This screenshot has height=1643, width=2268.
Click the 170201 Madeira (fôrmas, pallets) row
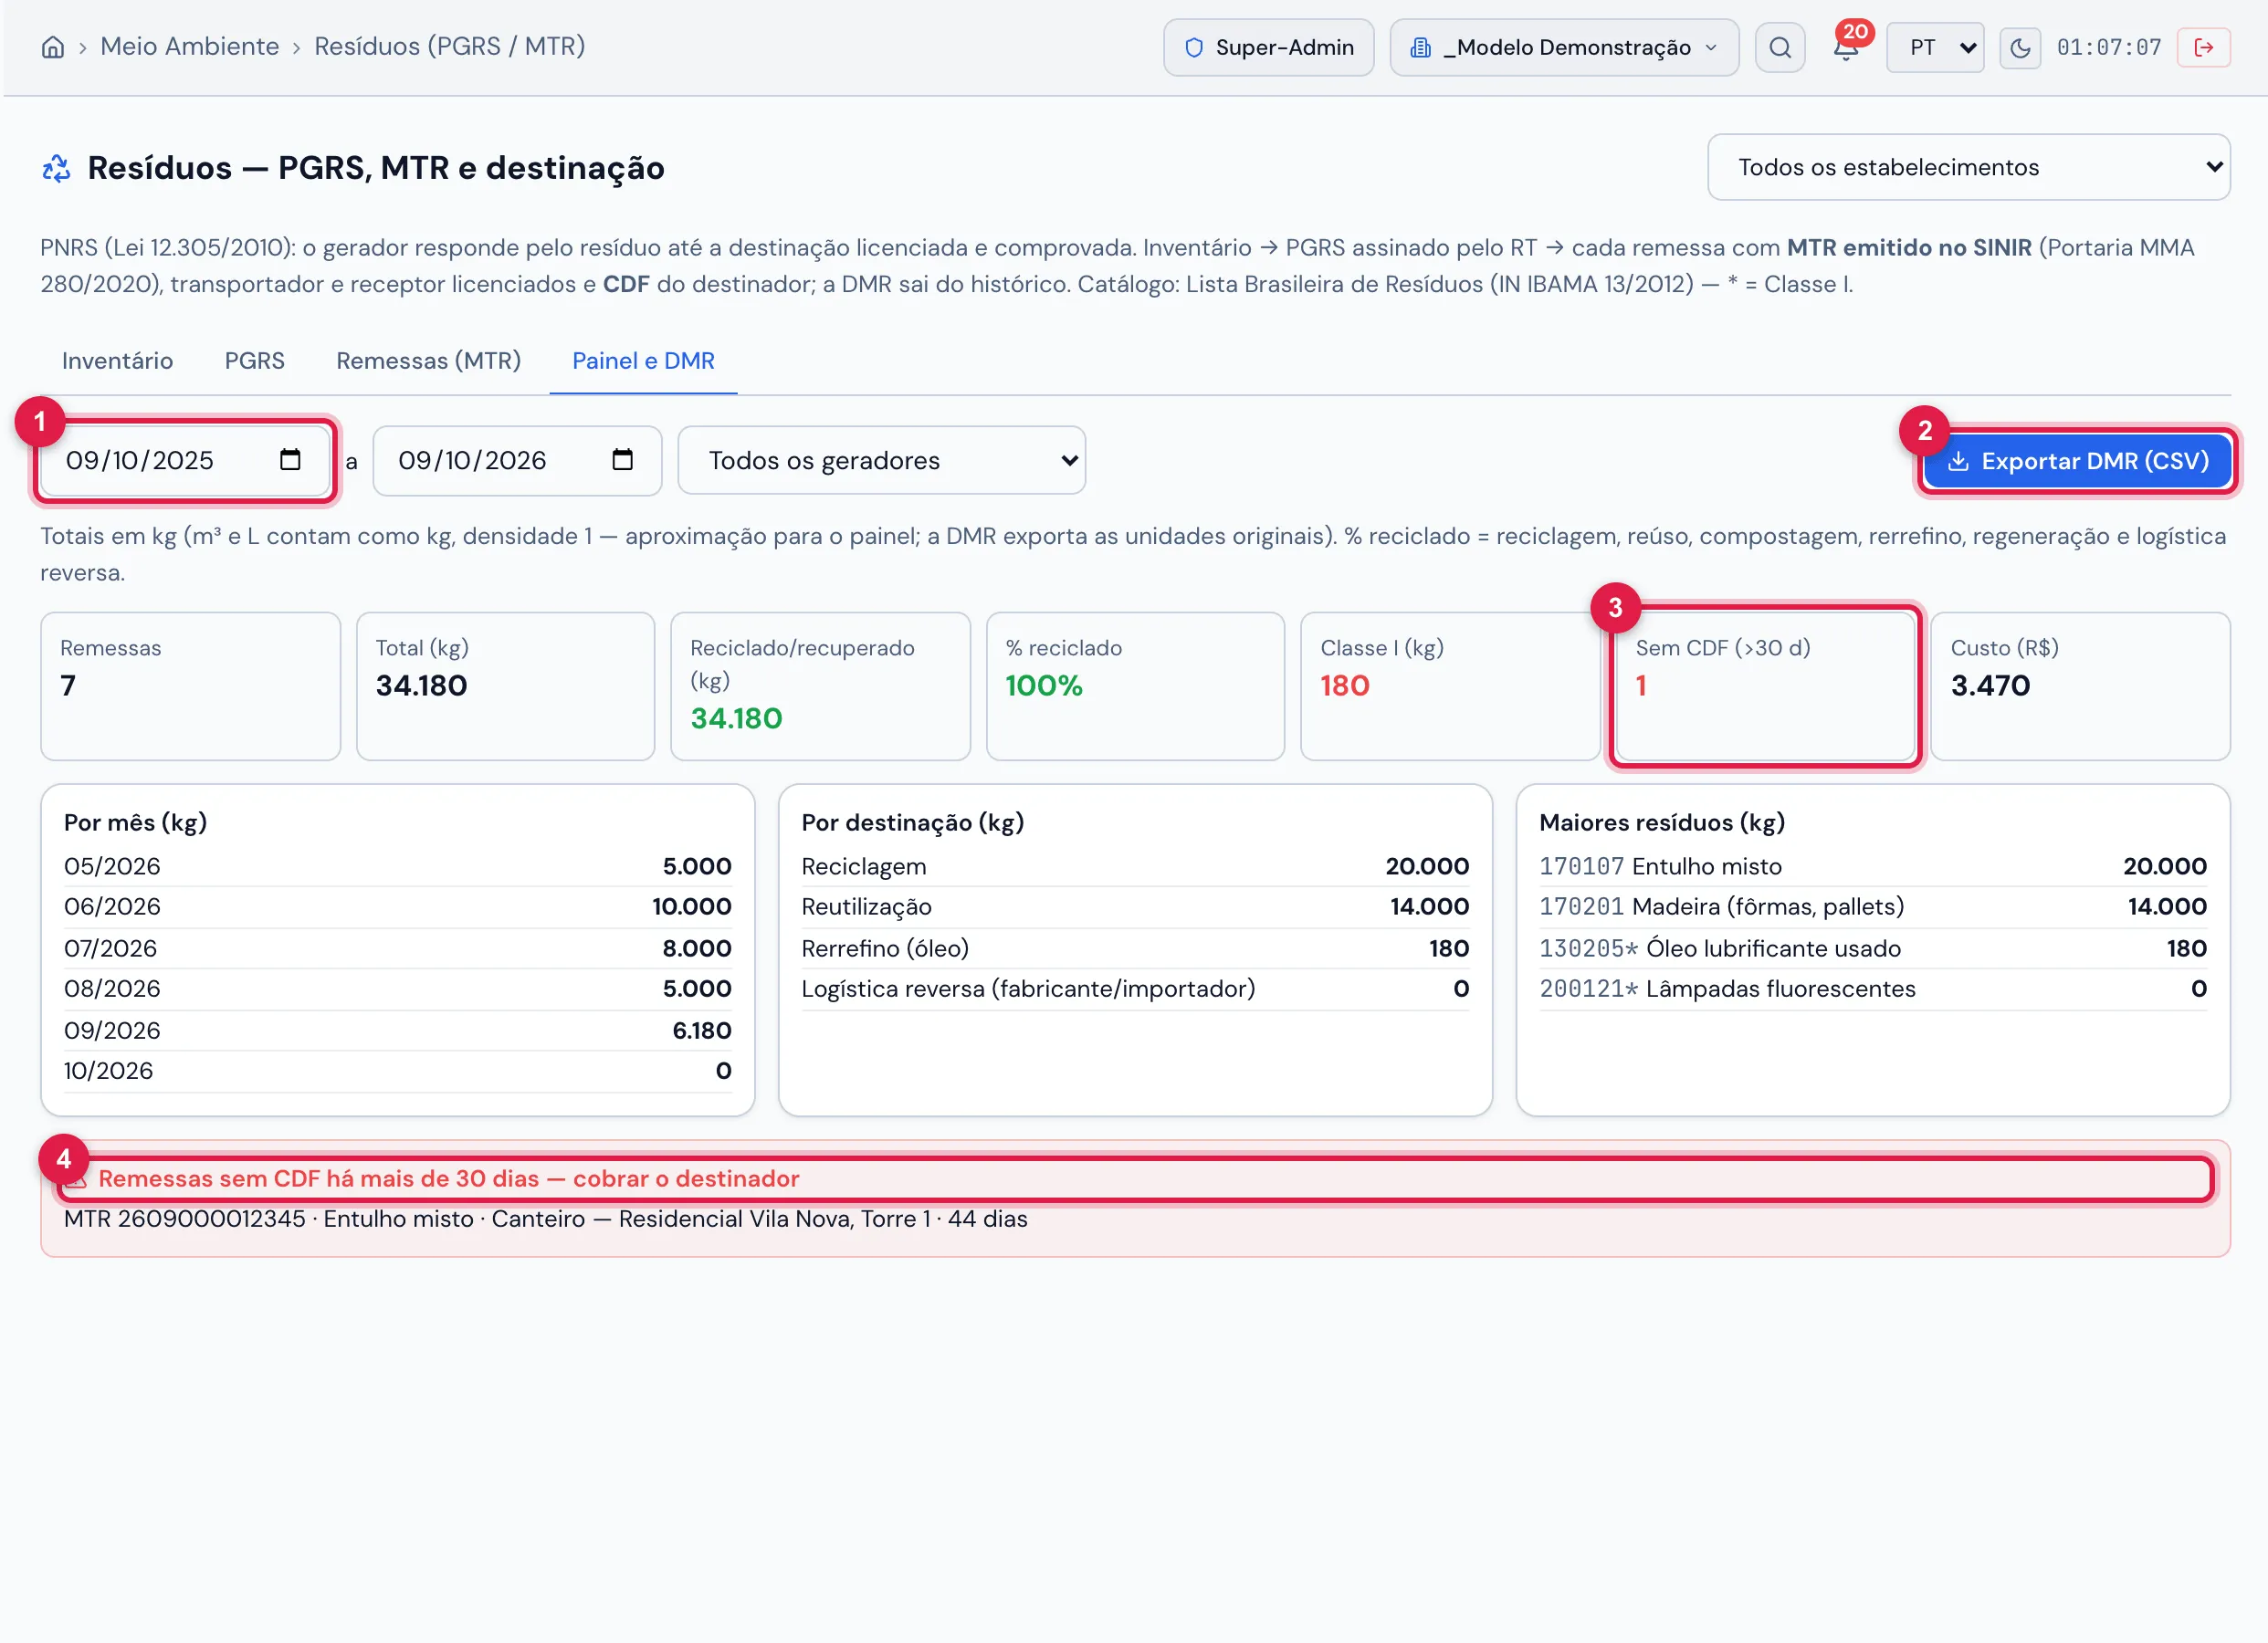[1873, 907]
